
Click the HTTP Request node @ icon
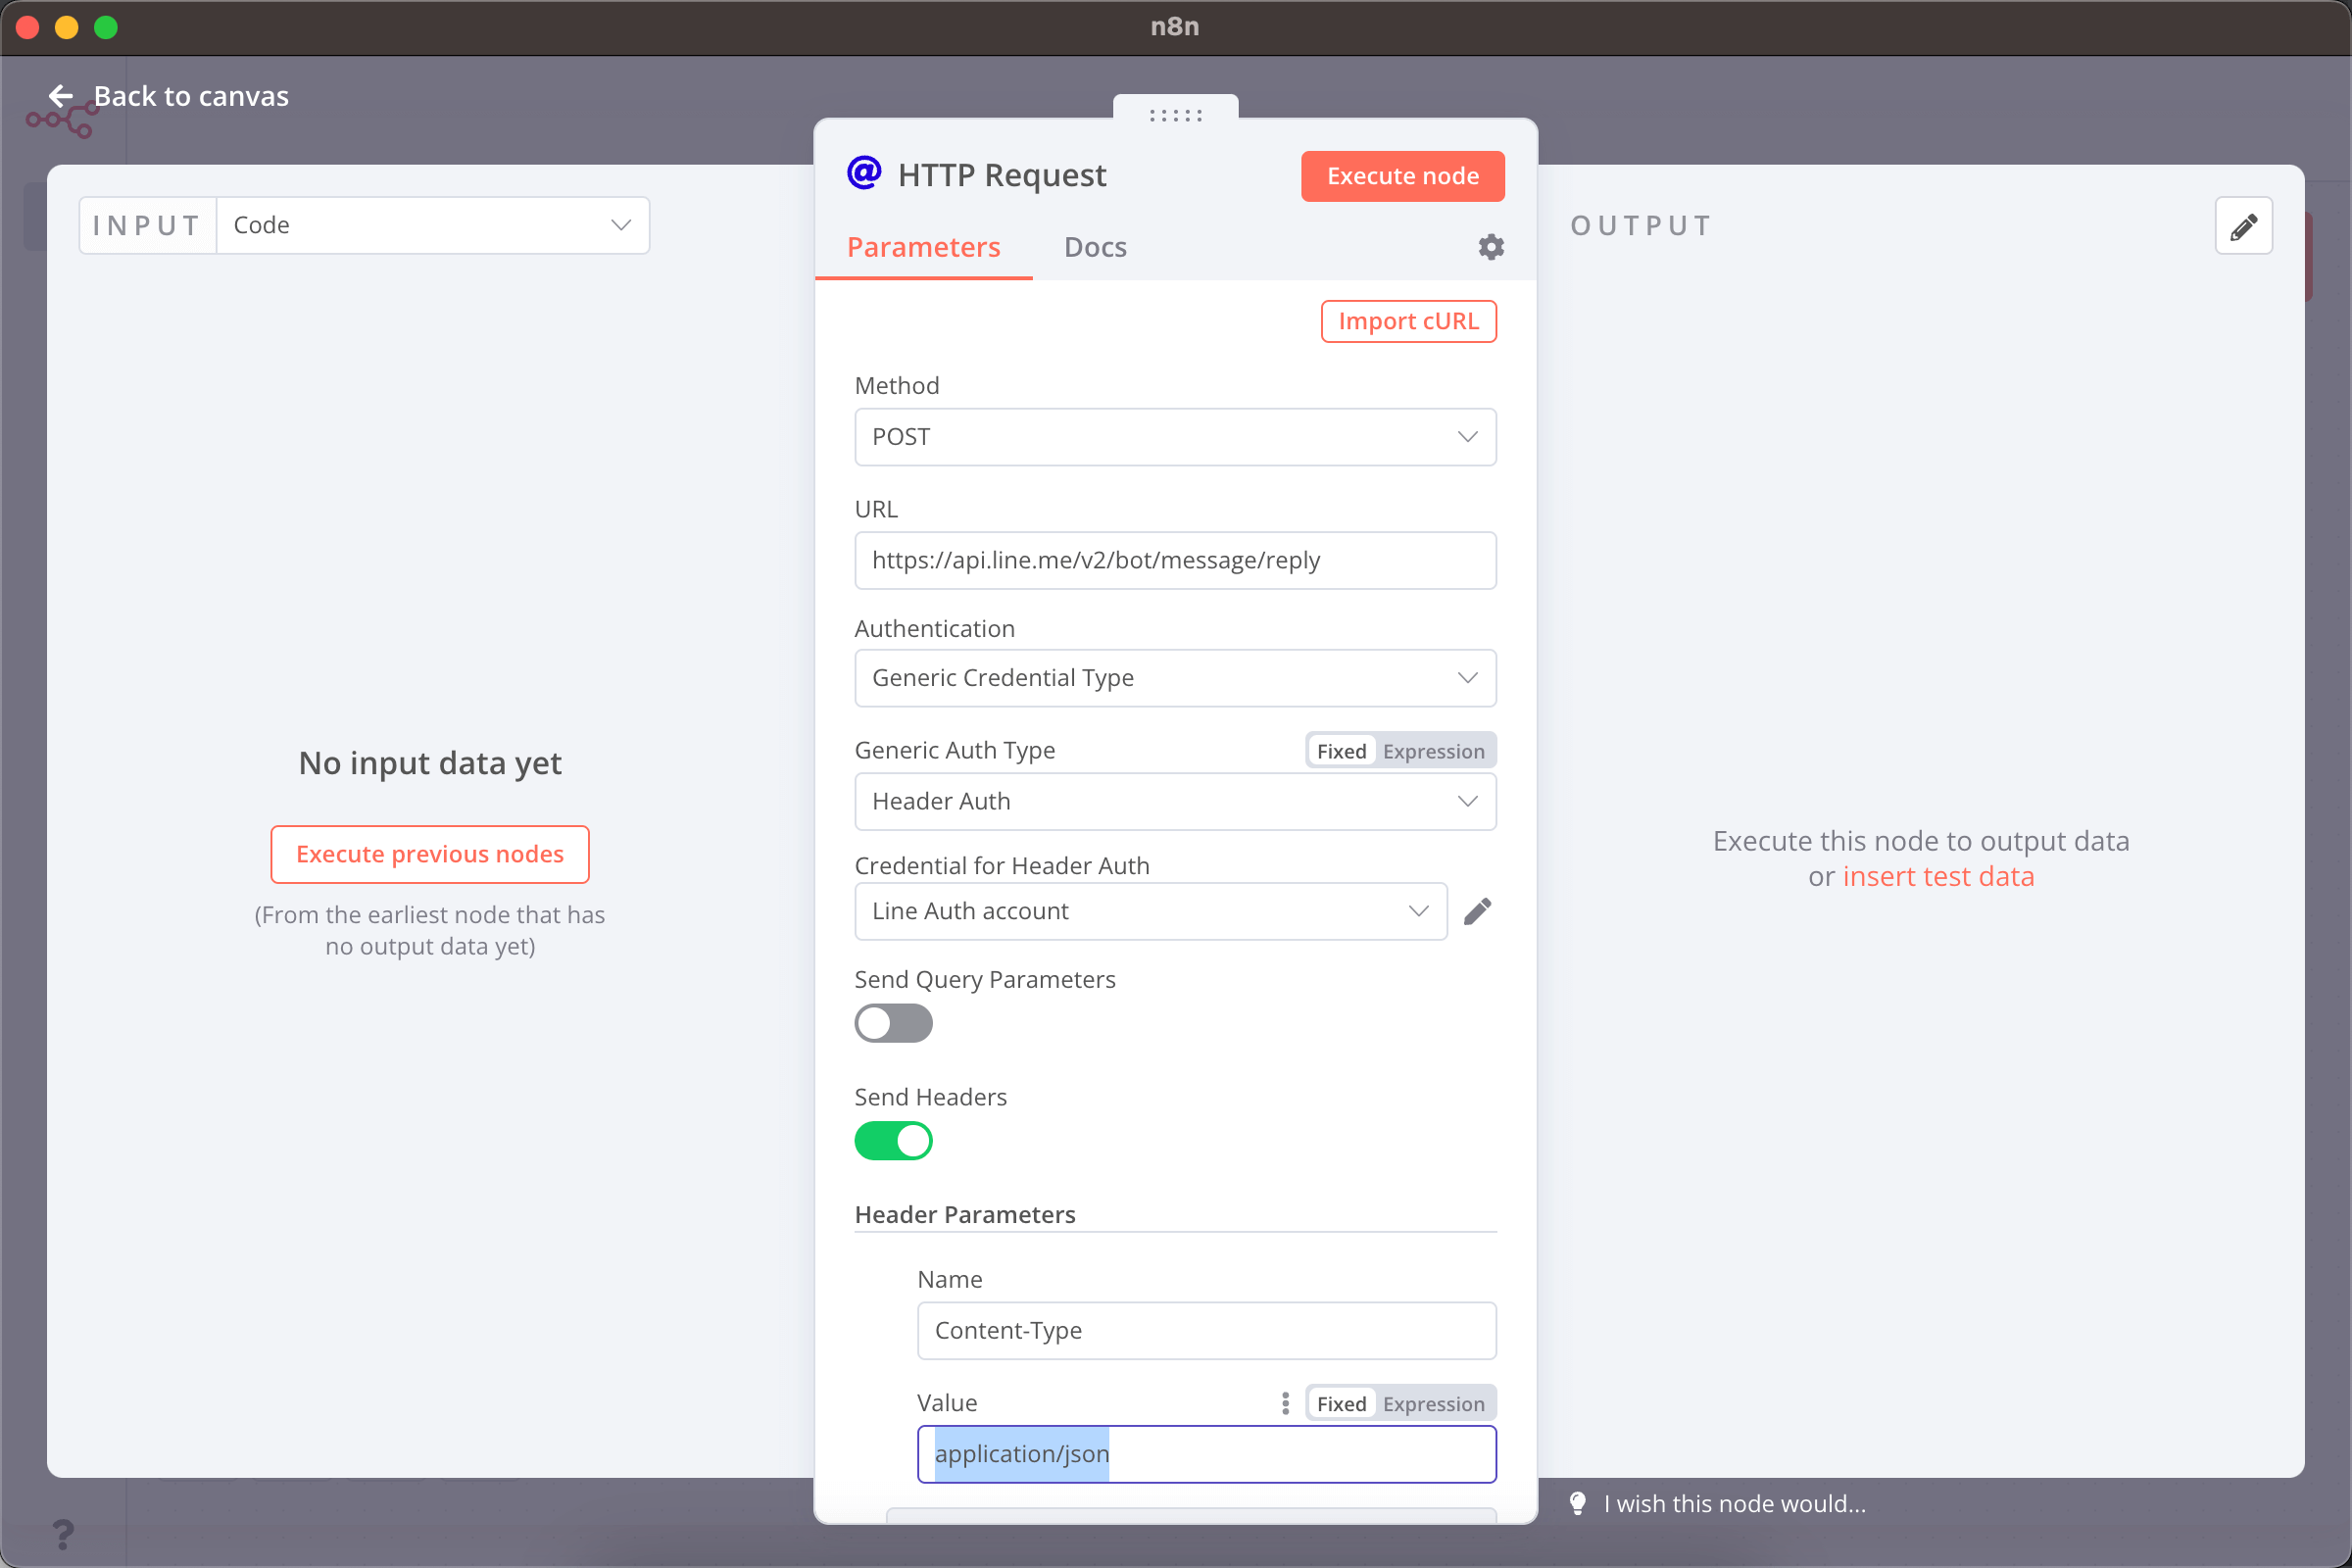(862, 172)
